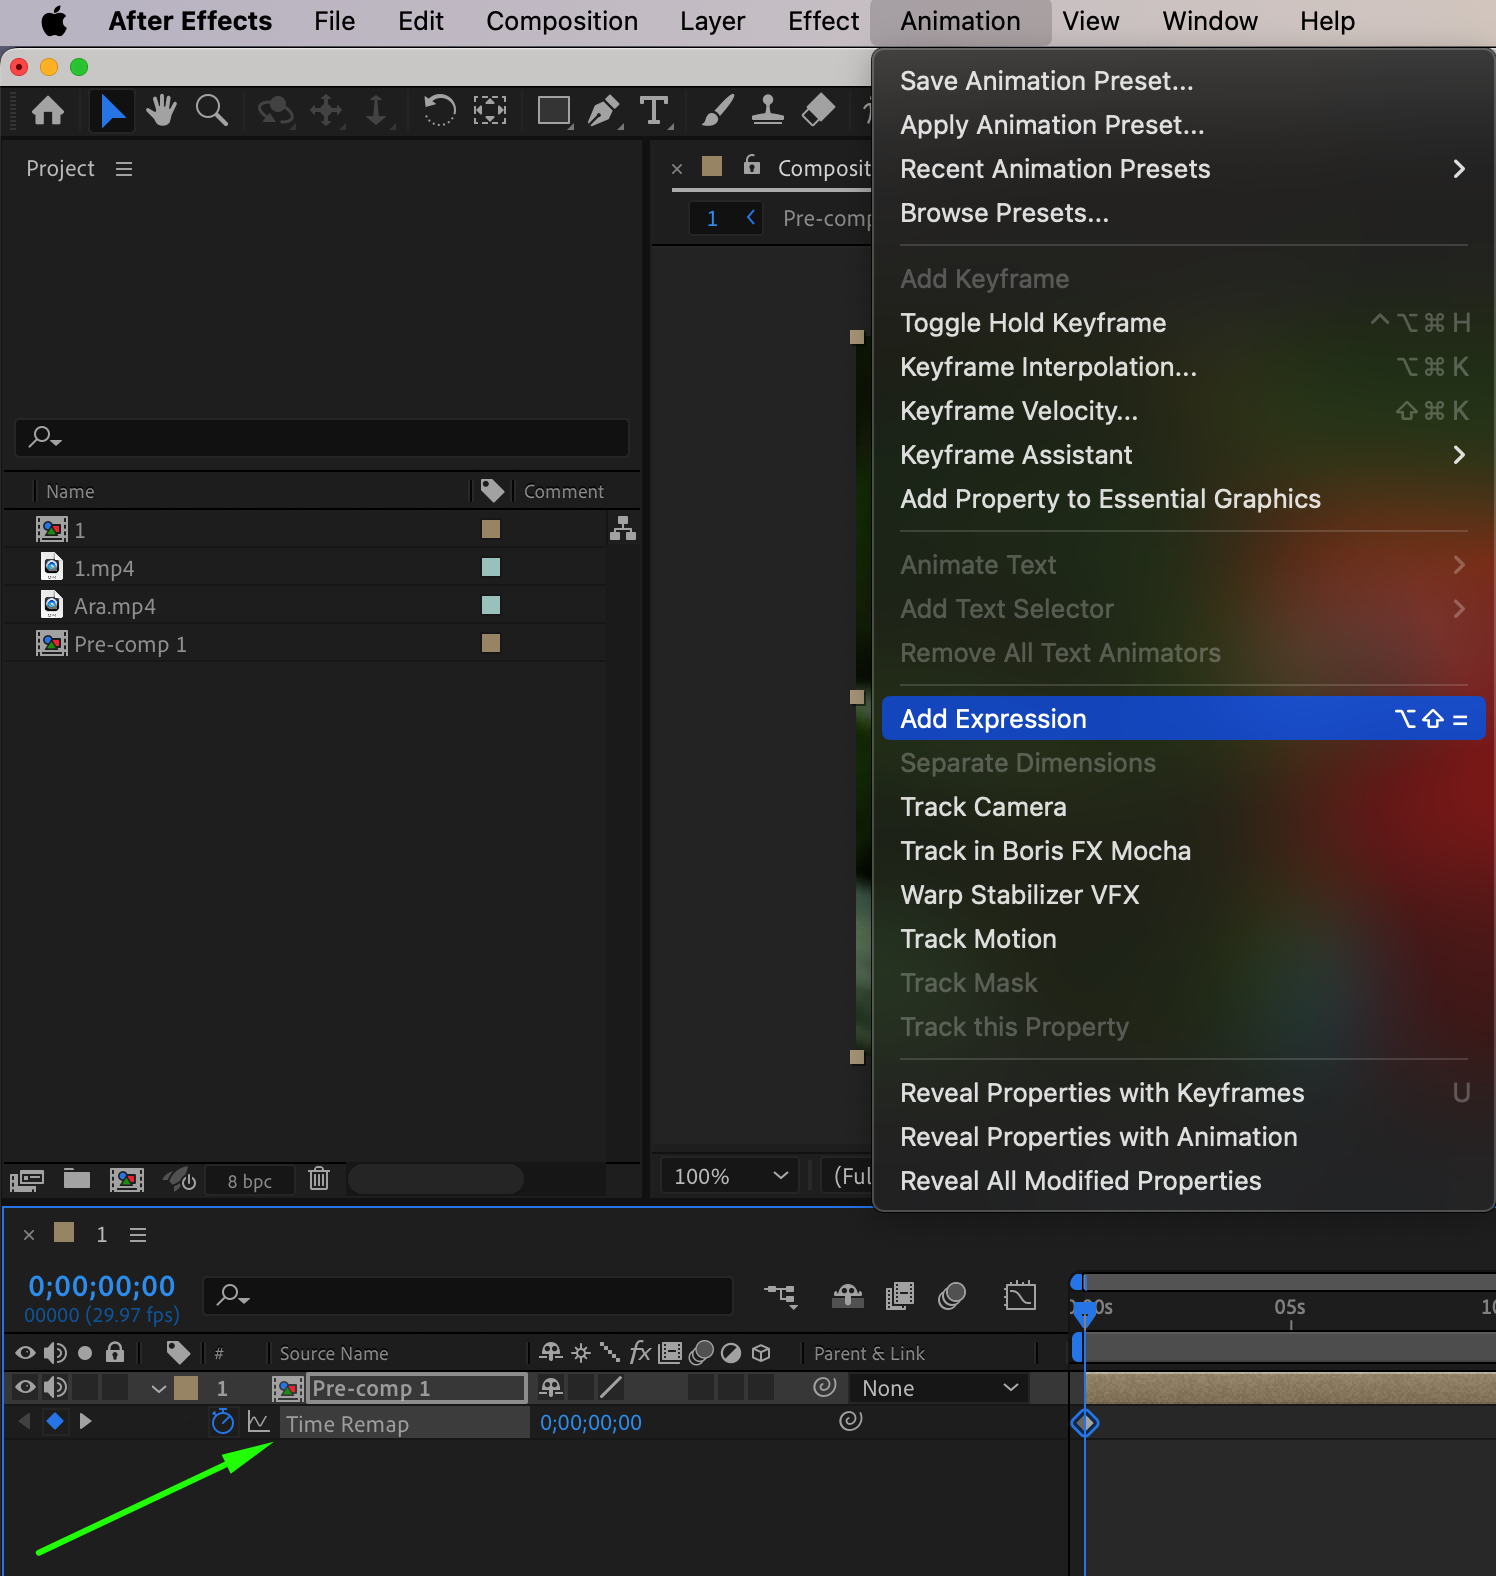Viewport: 1496px width, 1576px height.
Task: Pick the Clone Stamp tool
Action: click(767, 110)
